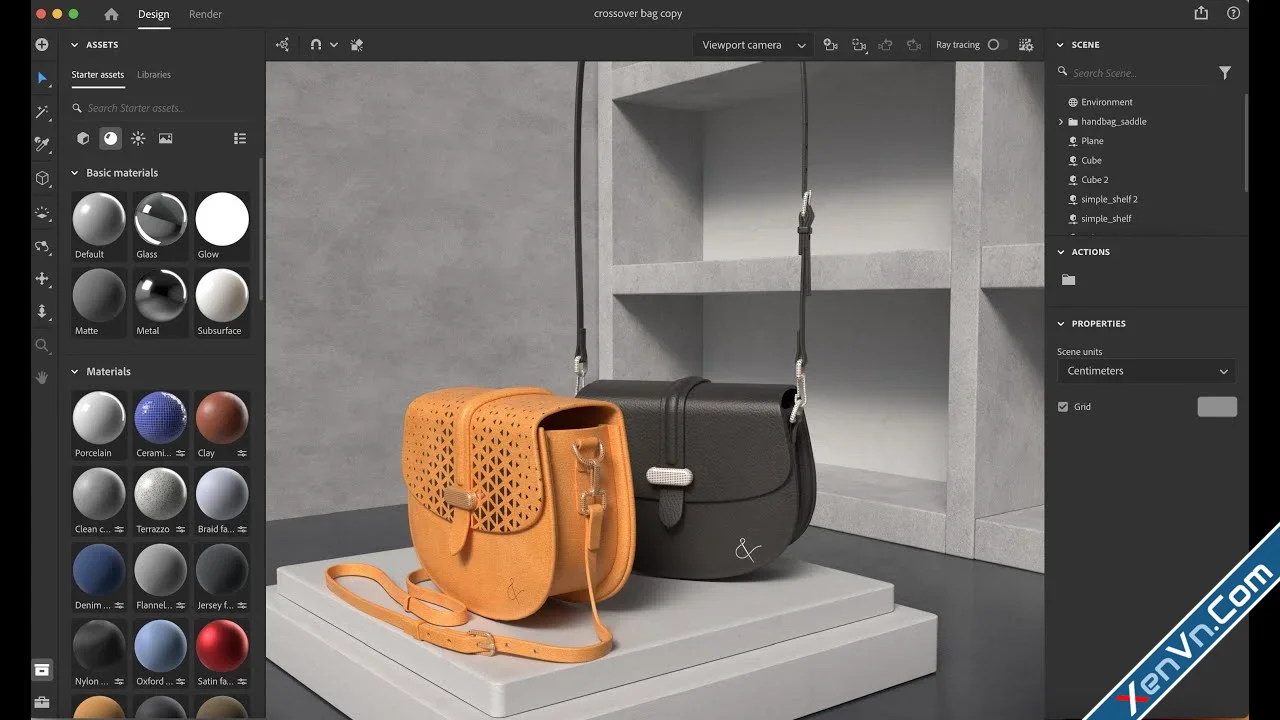Screen dimensions: 1280x720
Task: Click the filter funnel in Scene panel
Action: [1225, 73]
